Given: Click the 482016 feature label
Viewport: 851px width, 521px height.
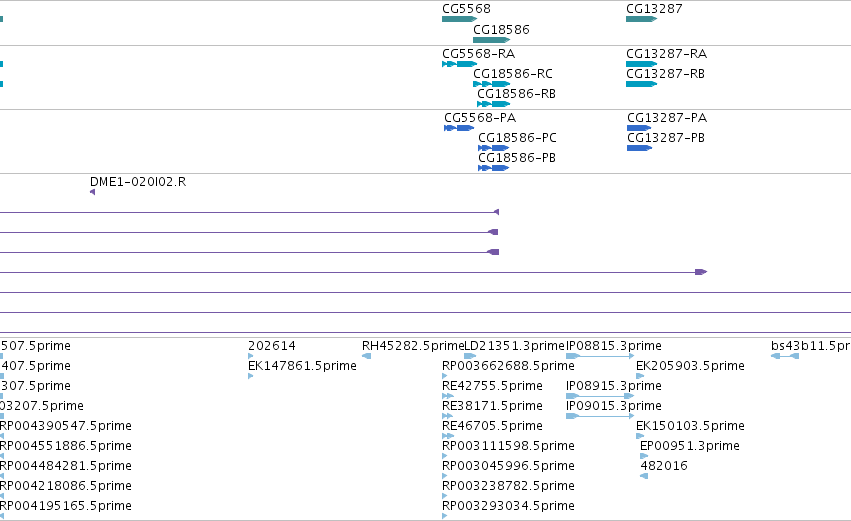Looking at the screenshot, I should (x=664, y=466).
